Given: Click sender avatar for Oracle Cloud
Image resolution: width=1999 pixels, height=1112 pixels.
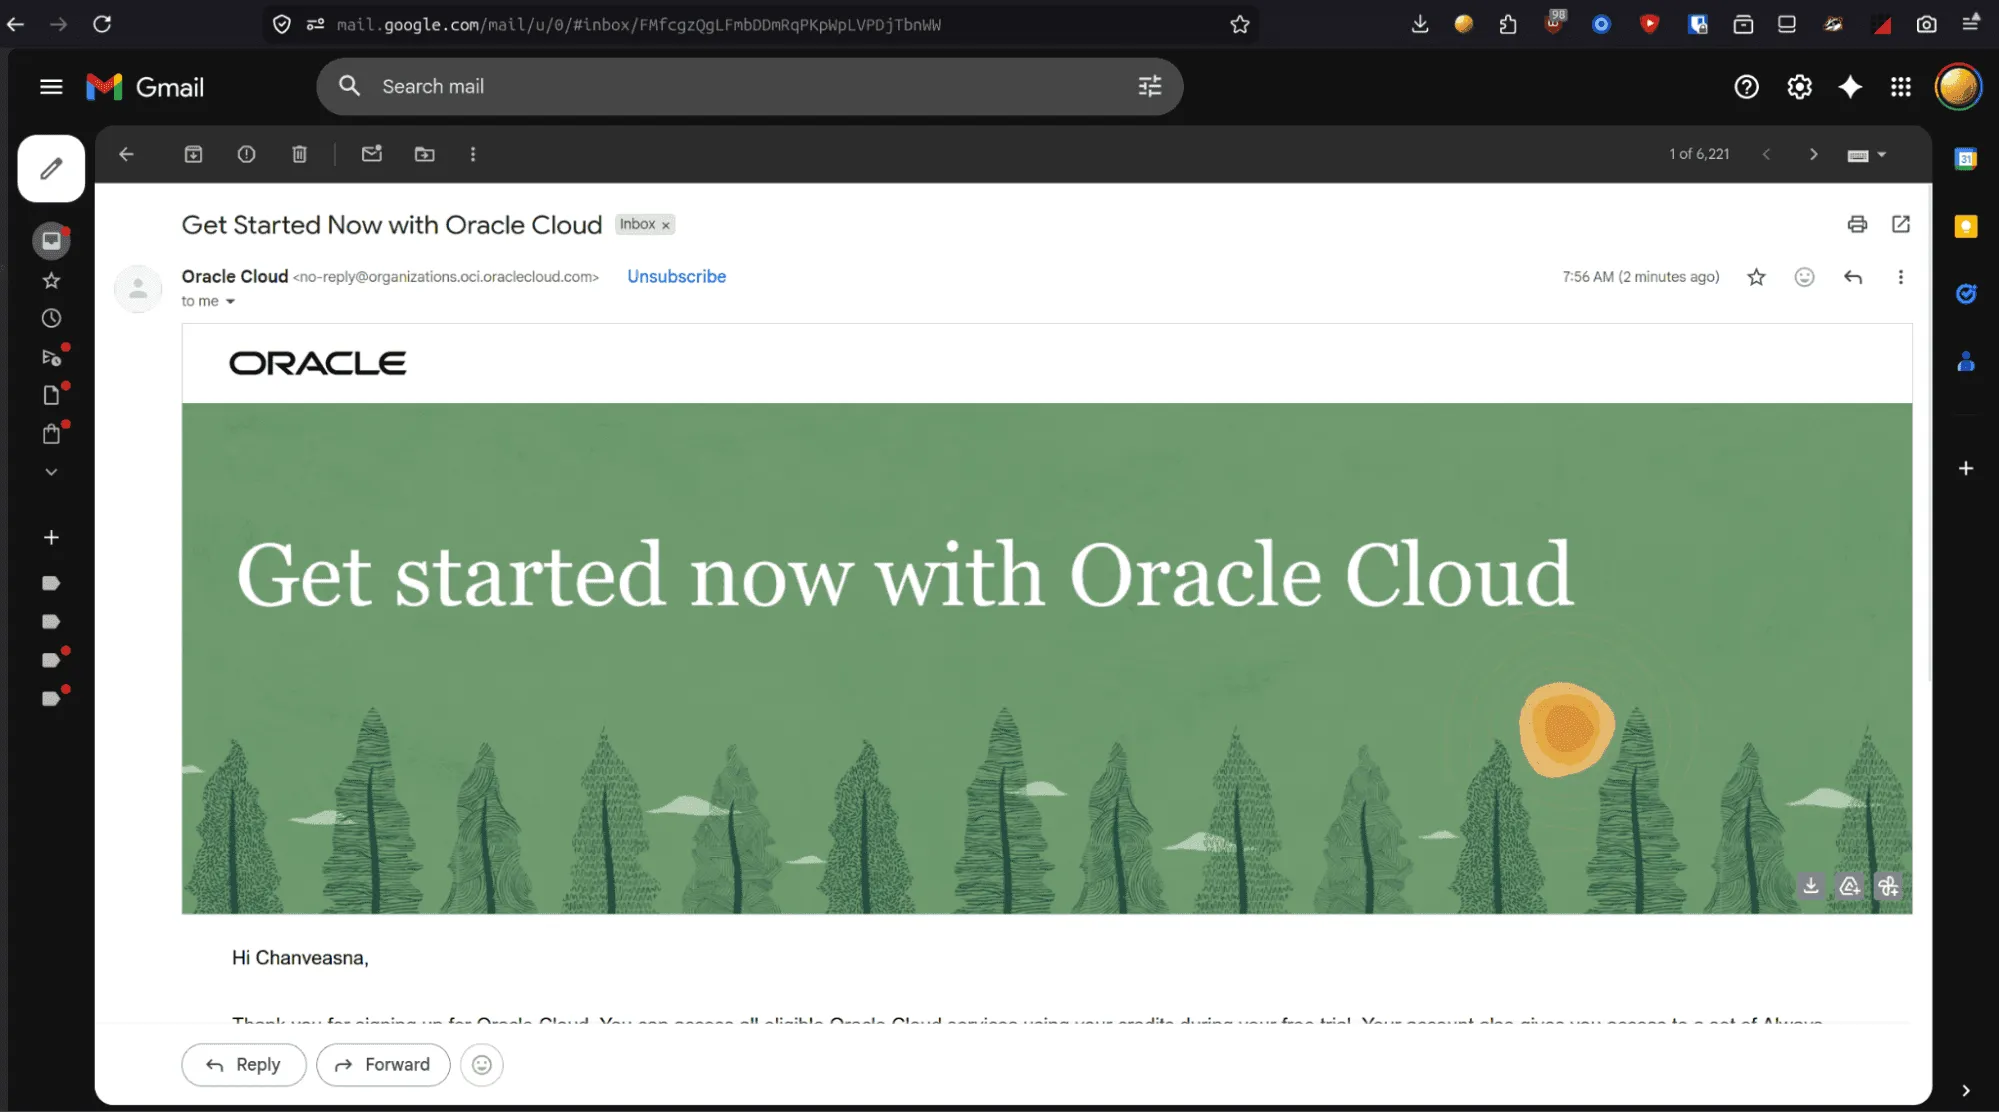Looking at the screenshot, I should point(138,289).
